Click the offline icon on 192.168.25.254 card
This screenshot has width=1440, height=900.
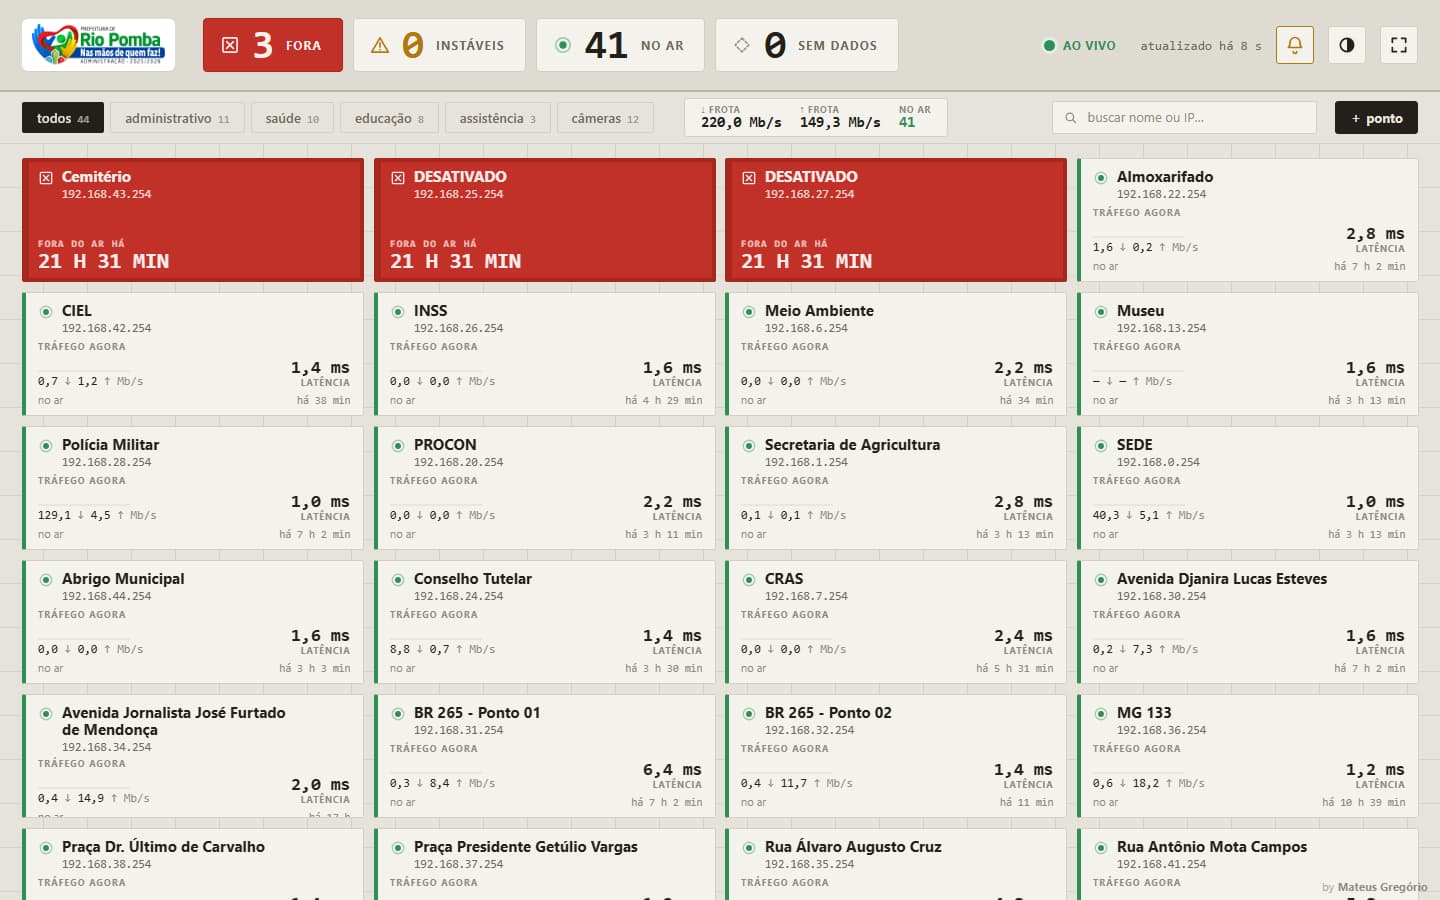click(398, 178)
